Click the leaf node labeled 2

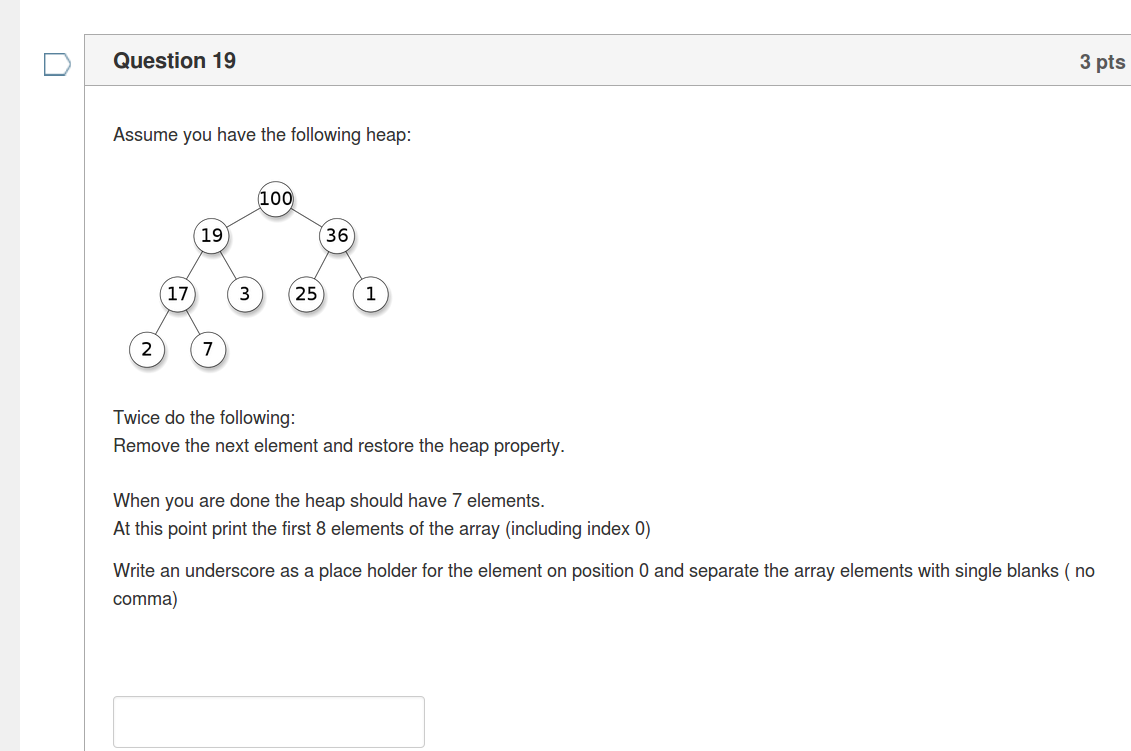147,349
